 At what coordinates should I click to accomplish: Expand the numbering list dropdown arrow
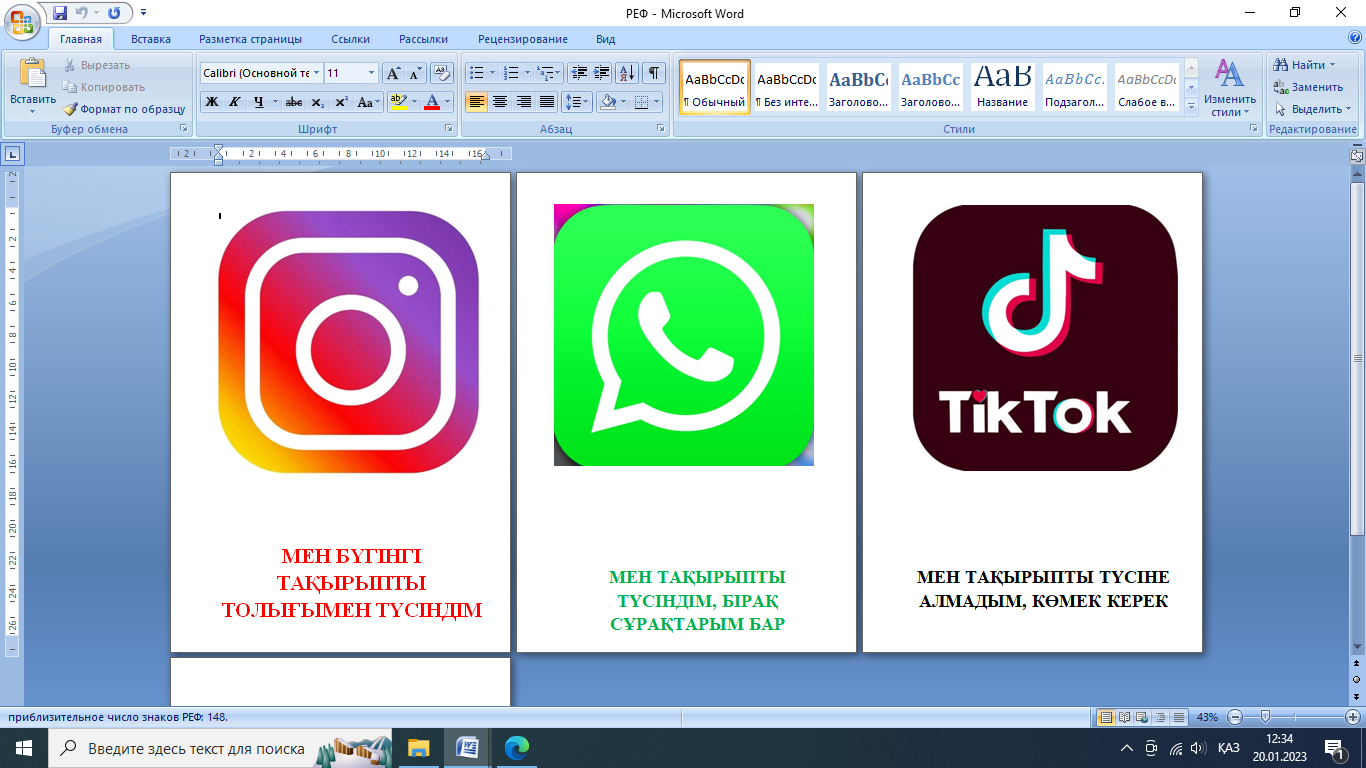pyautogui.click(x=528, y=73)
